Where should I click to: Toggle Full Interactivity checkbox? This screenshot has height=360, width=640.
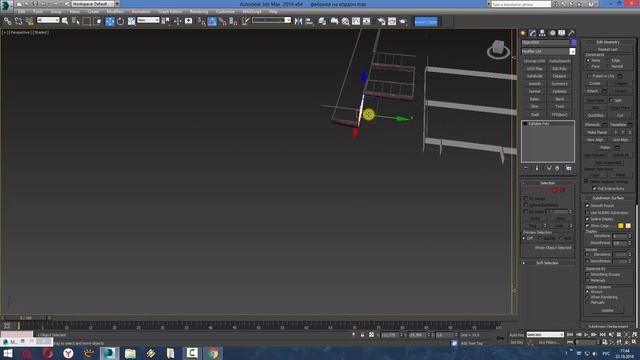tap(594, 189)
